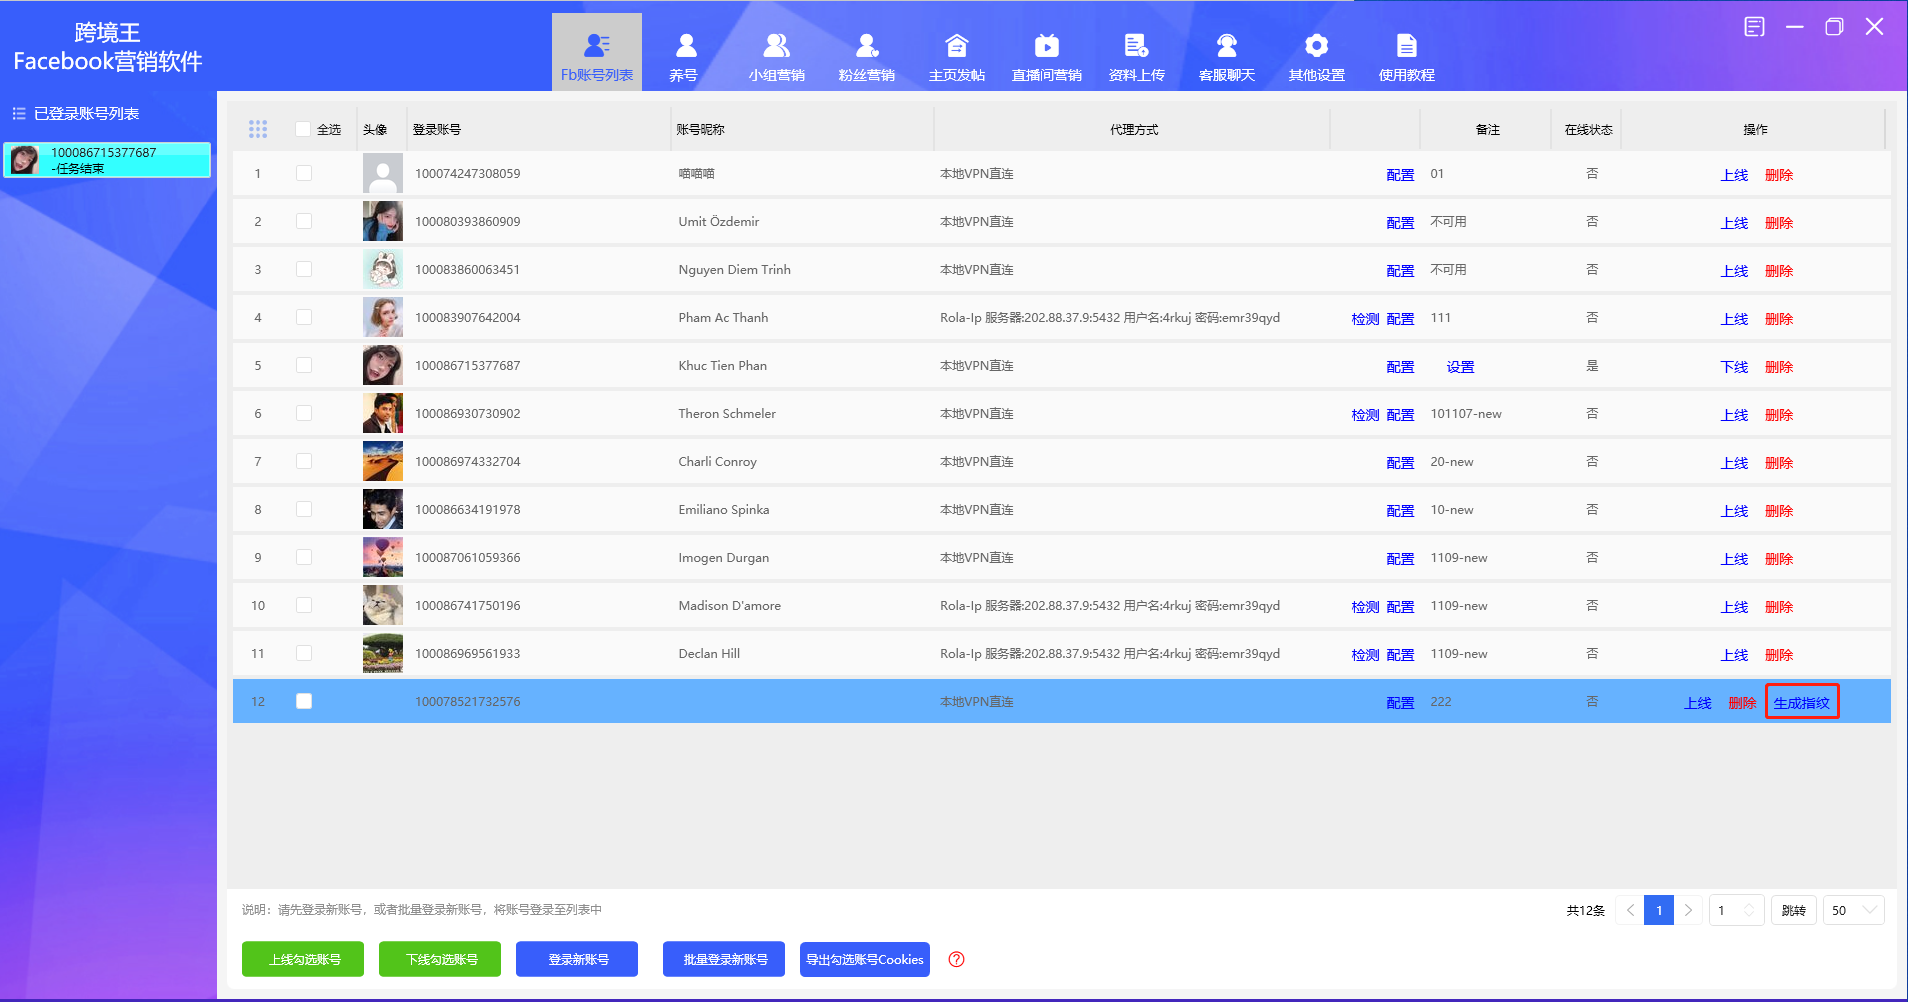The image size is (1908, 1002).
Task: Open the 其他设置 gear settings icon
Action: point(1316,46)
